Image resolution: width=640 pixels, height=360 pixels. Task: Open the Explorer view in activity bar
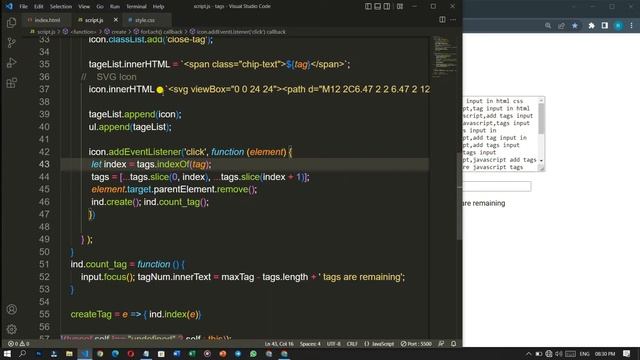click(x=11, y=22)
